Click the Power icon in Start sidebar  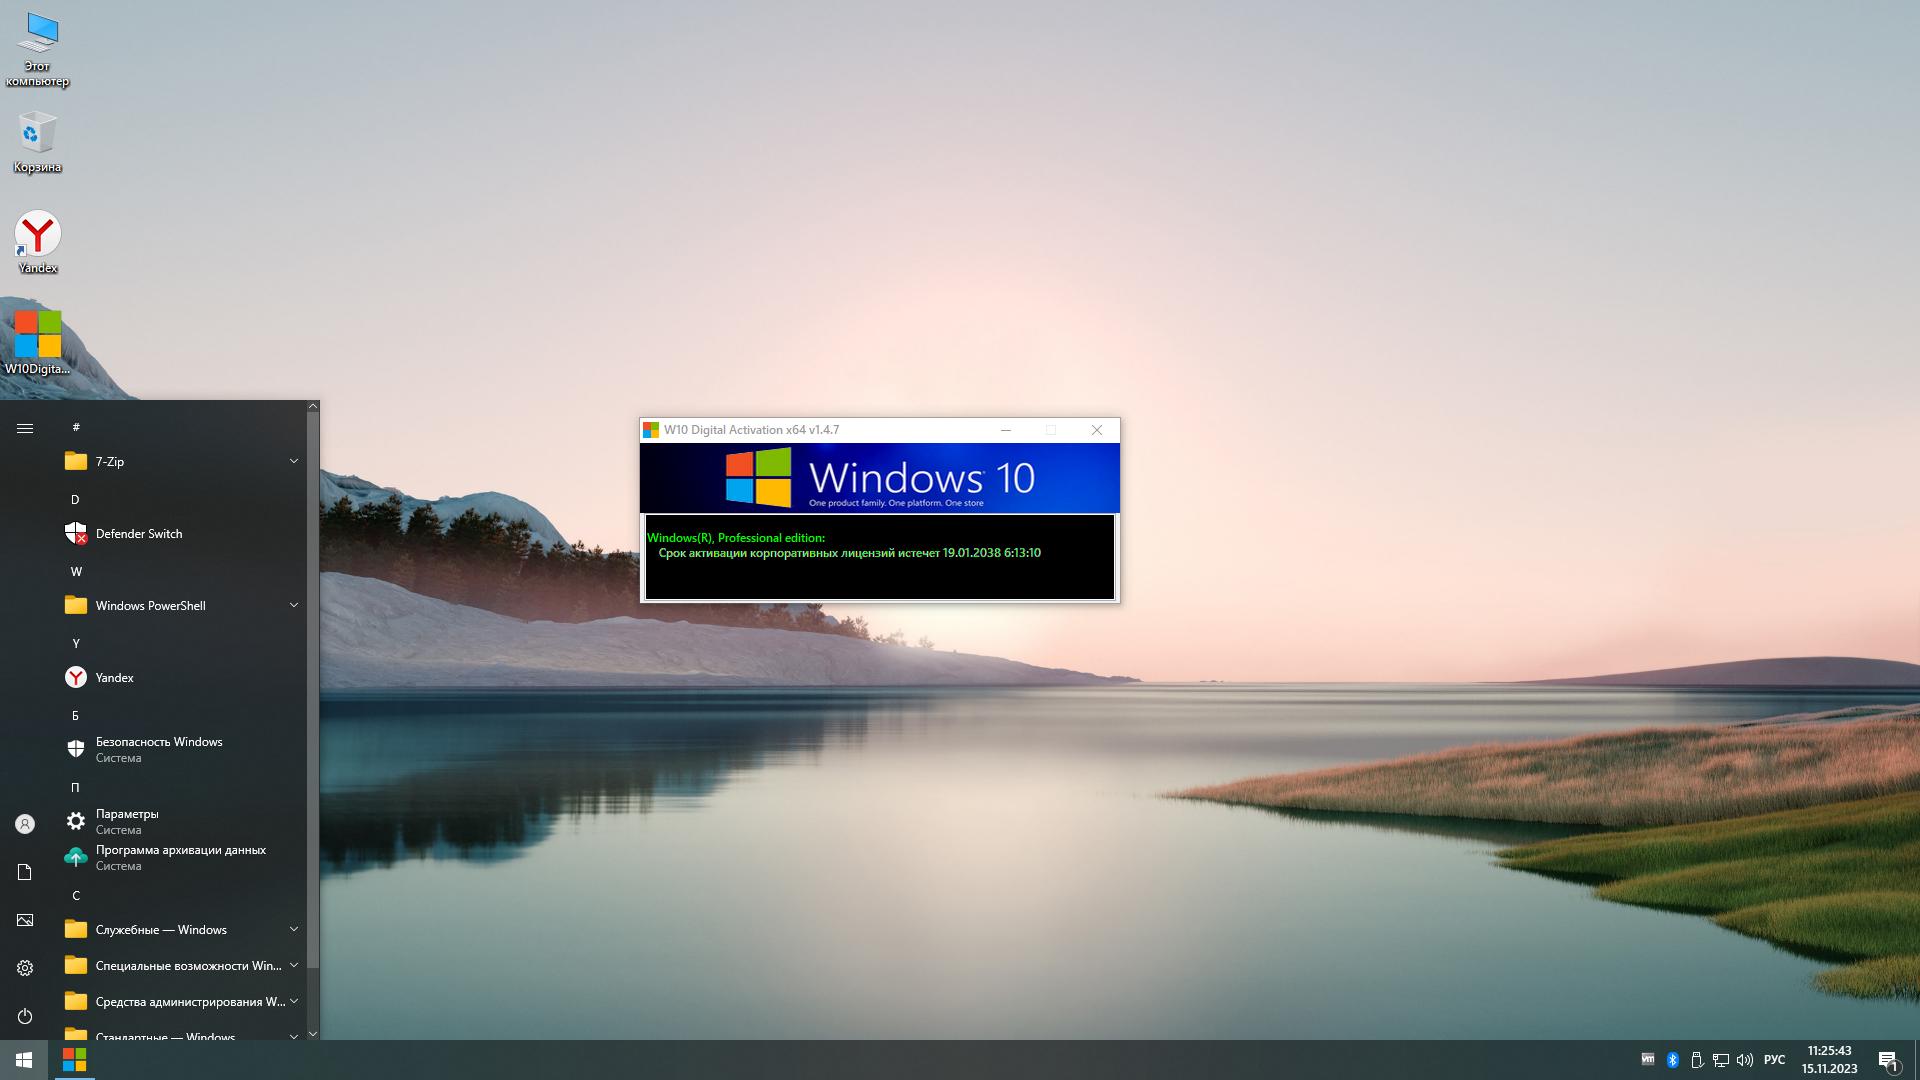pyautogui.click(x=25, y=1016)
